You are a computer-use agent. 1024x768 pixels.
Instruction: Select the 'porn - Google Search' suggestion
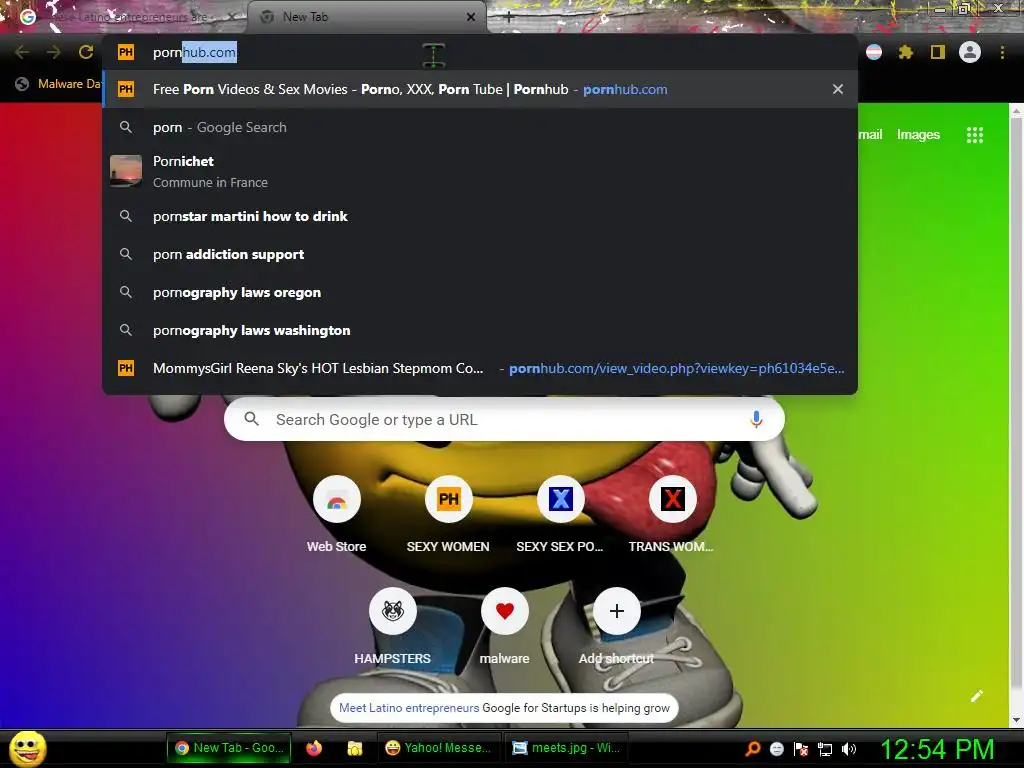pos(480,127)
